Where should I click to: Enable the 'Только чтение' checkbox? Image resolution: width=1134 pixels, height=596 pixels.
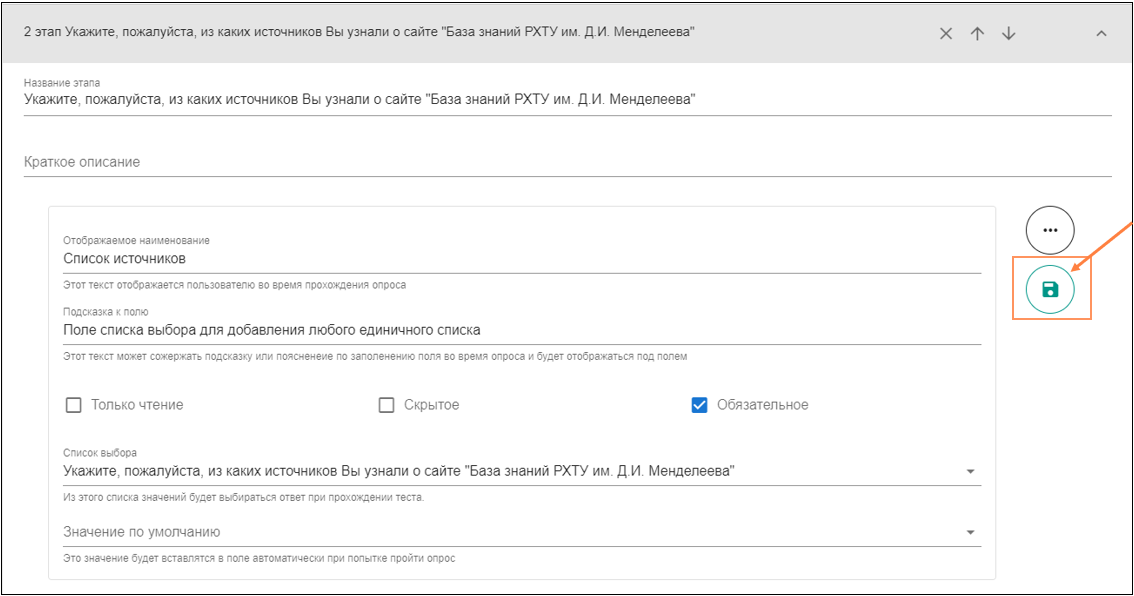(73, 405)
